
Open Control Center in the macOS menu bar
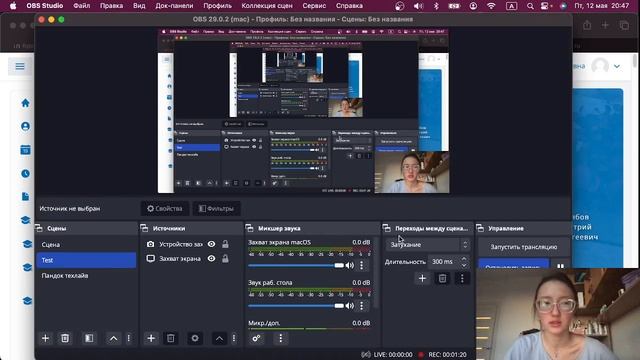(544, 6)
